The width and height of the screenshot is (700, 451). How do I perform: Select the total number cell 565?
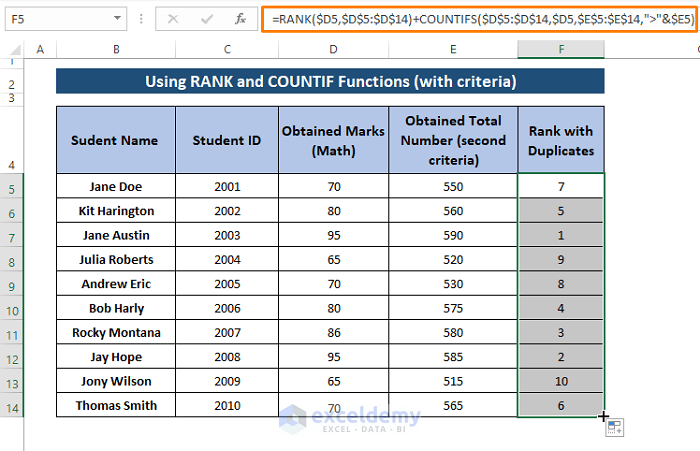point(453,405)
